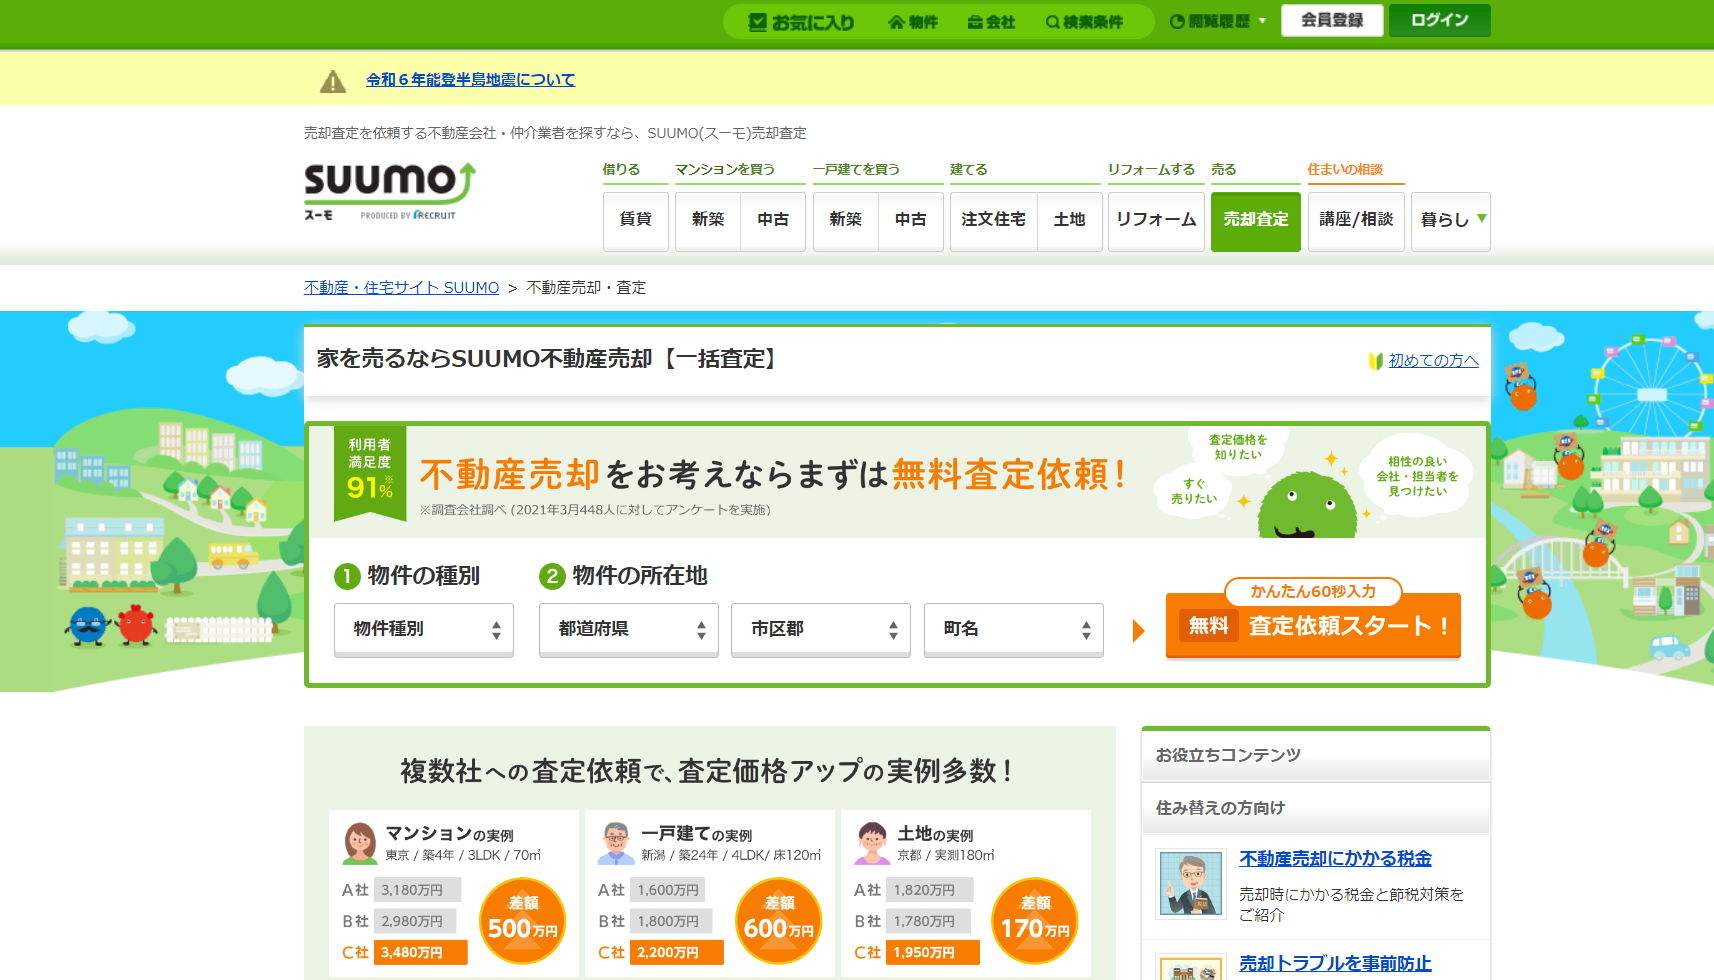This screenshot has width=1714, height=980.
Task: Click the tax article thumbnail image
Action: pos(1190,884)
